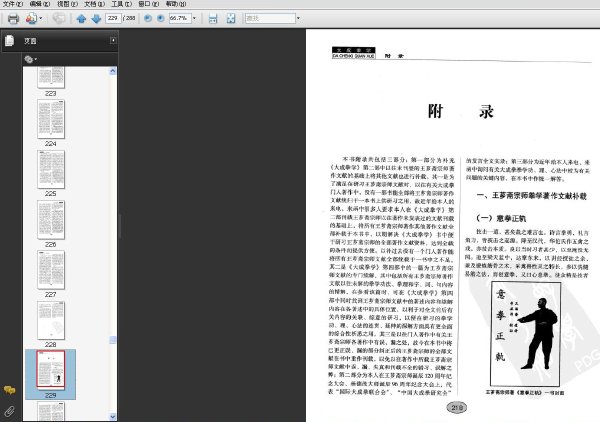600x422 pixels.
Task: Select the page 228 thumbnail
Action: tap(51, 320)
